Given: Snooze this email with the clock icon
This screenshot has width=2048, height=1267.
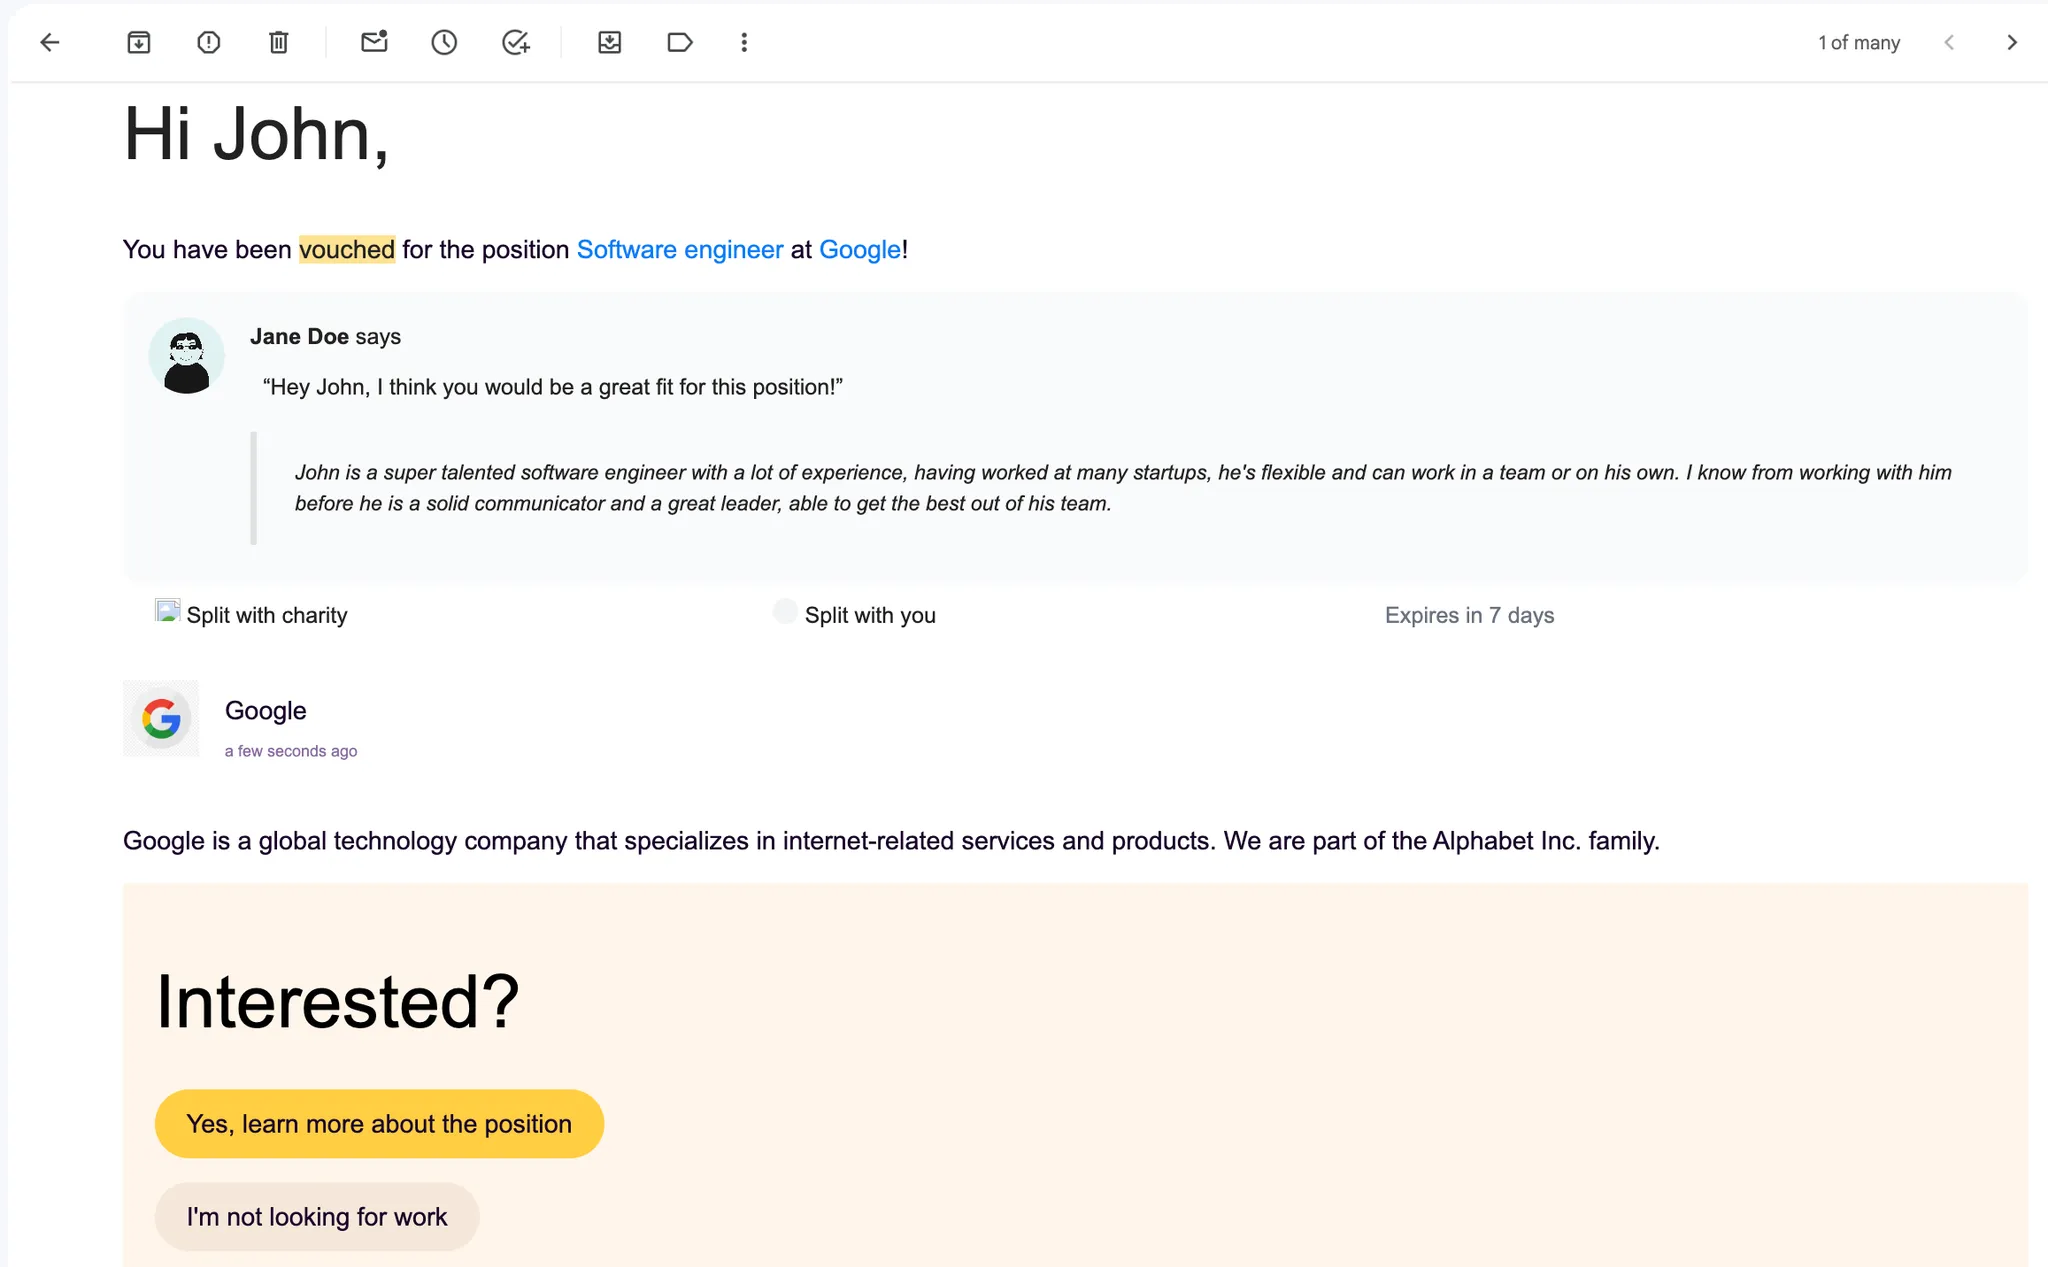Looking at the screenshot, I should click(444, 42).
